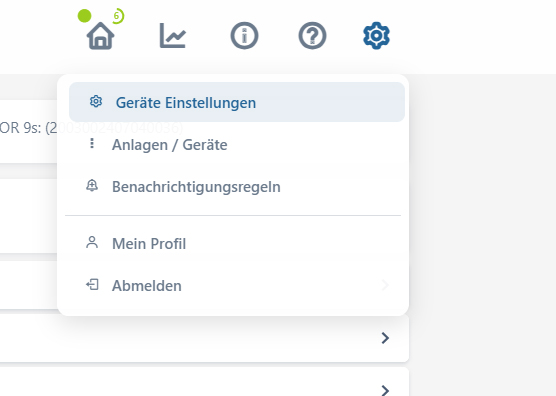Click the vertical dots icon beside Anlagen / Geräte
Image resolution: width=556 pixels, height=396 pixels.
point(92,143)
